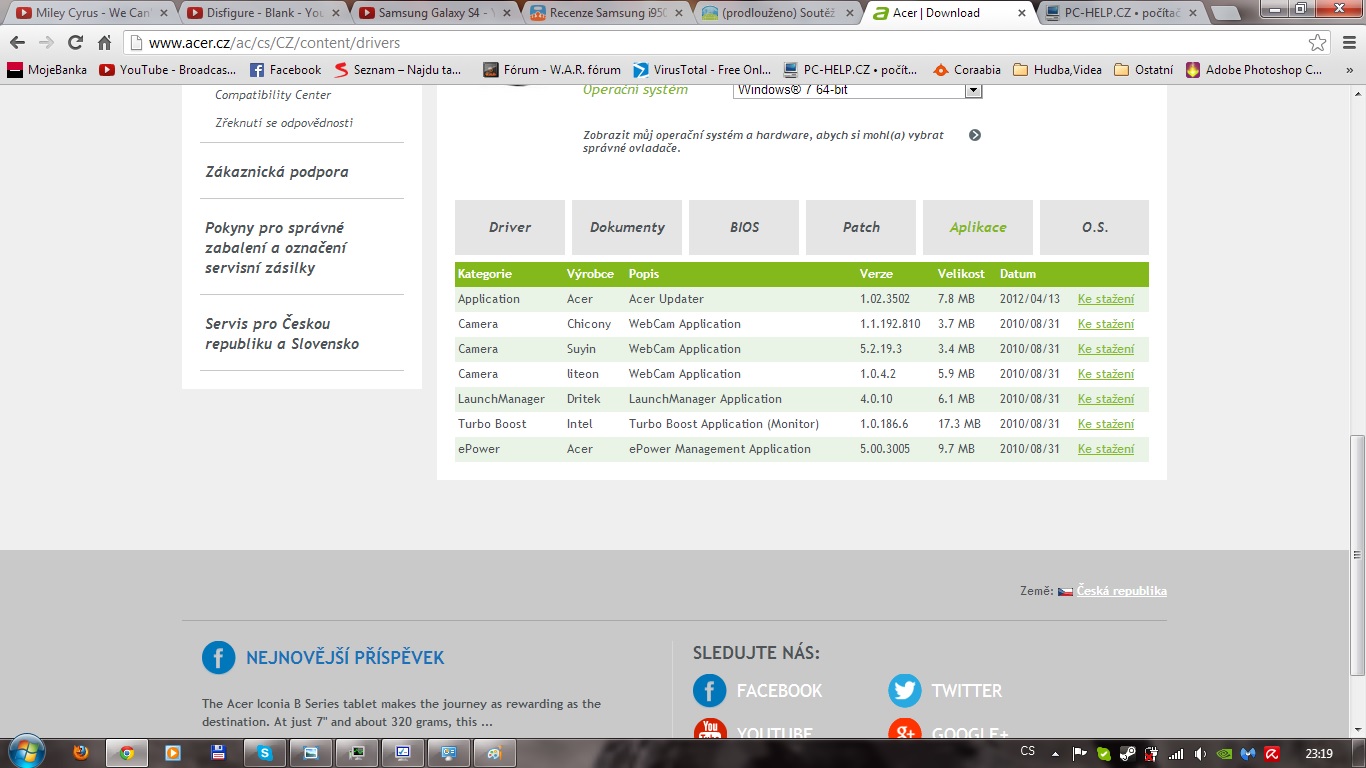The image size is (1366, 768).
Task: Open the MojeBanka bookmark
Action: pos(47,70)
